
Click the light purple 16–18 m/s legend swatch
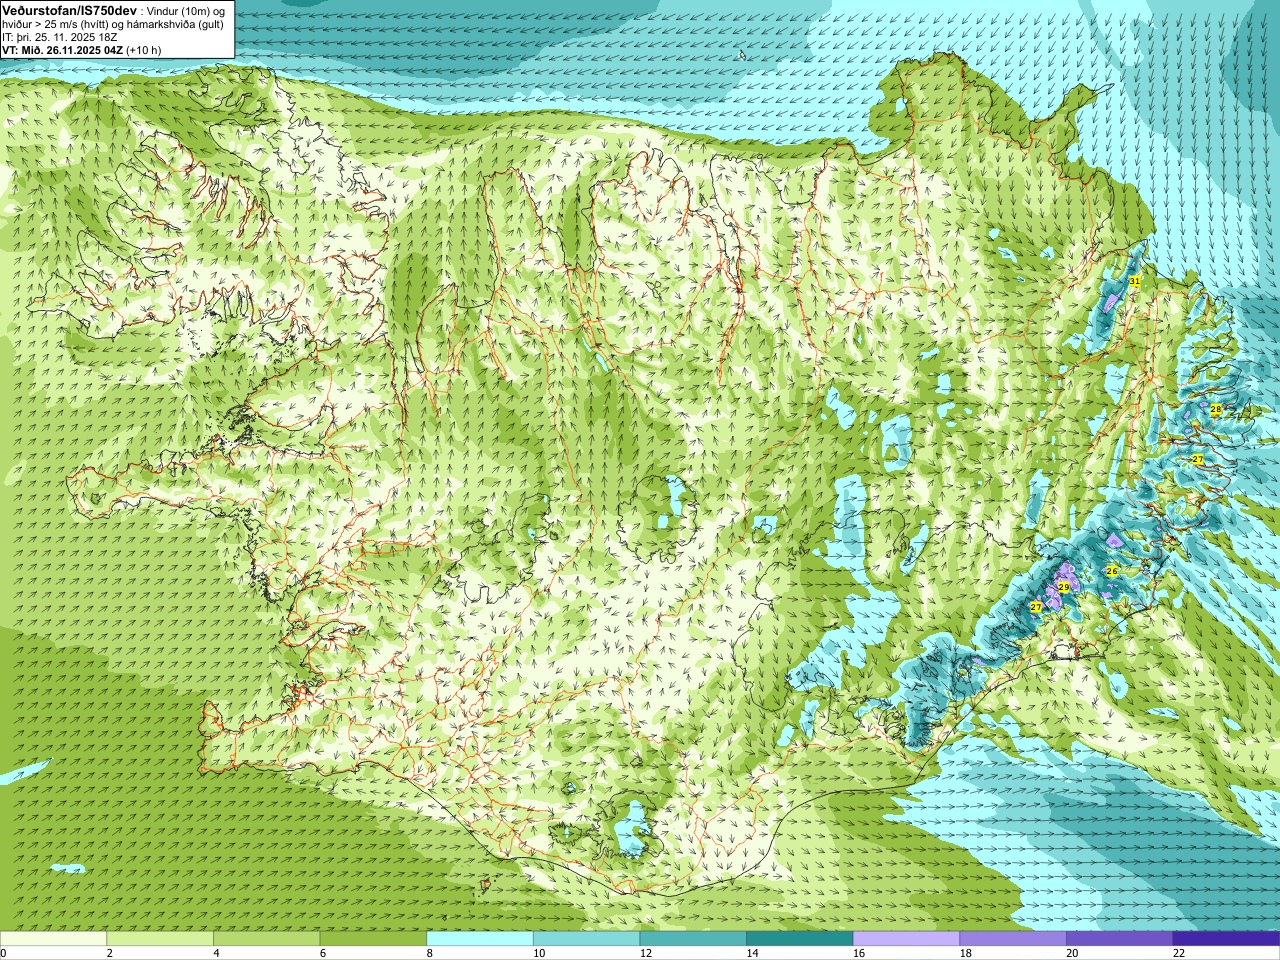(906, 939)
